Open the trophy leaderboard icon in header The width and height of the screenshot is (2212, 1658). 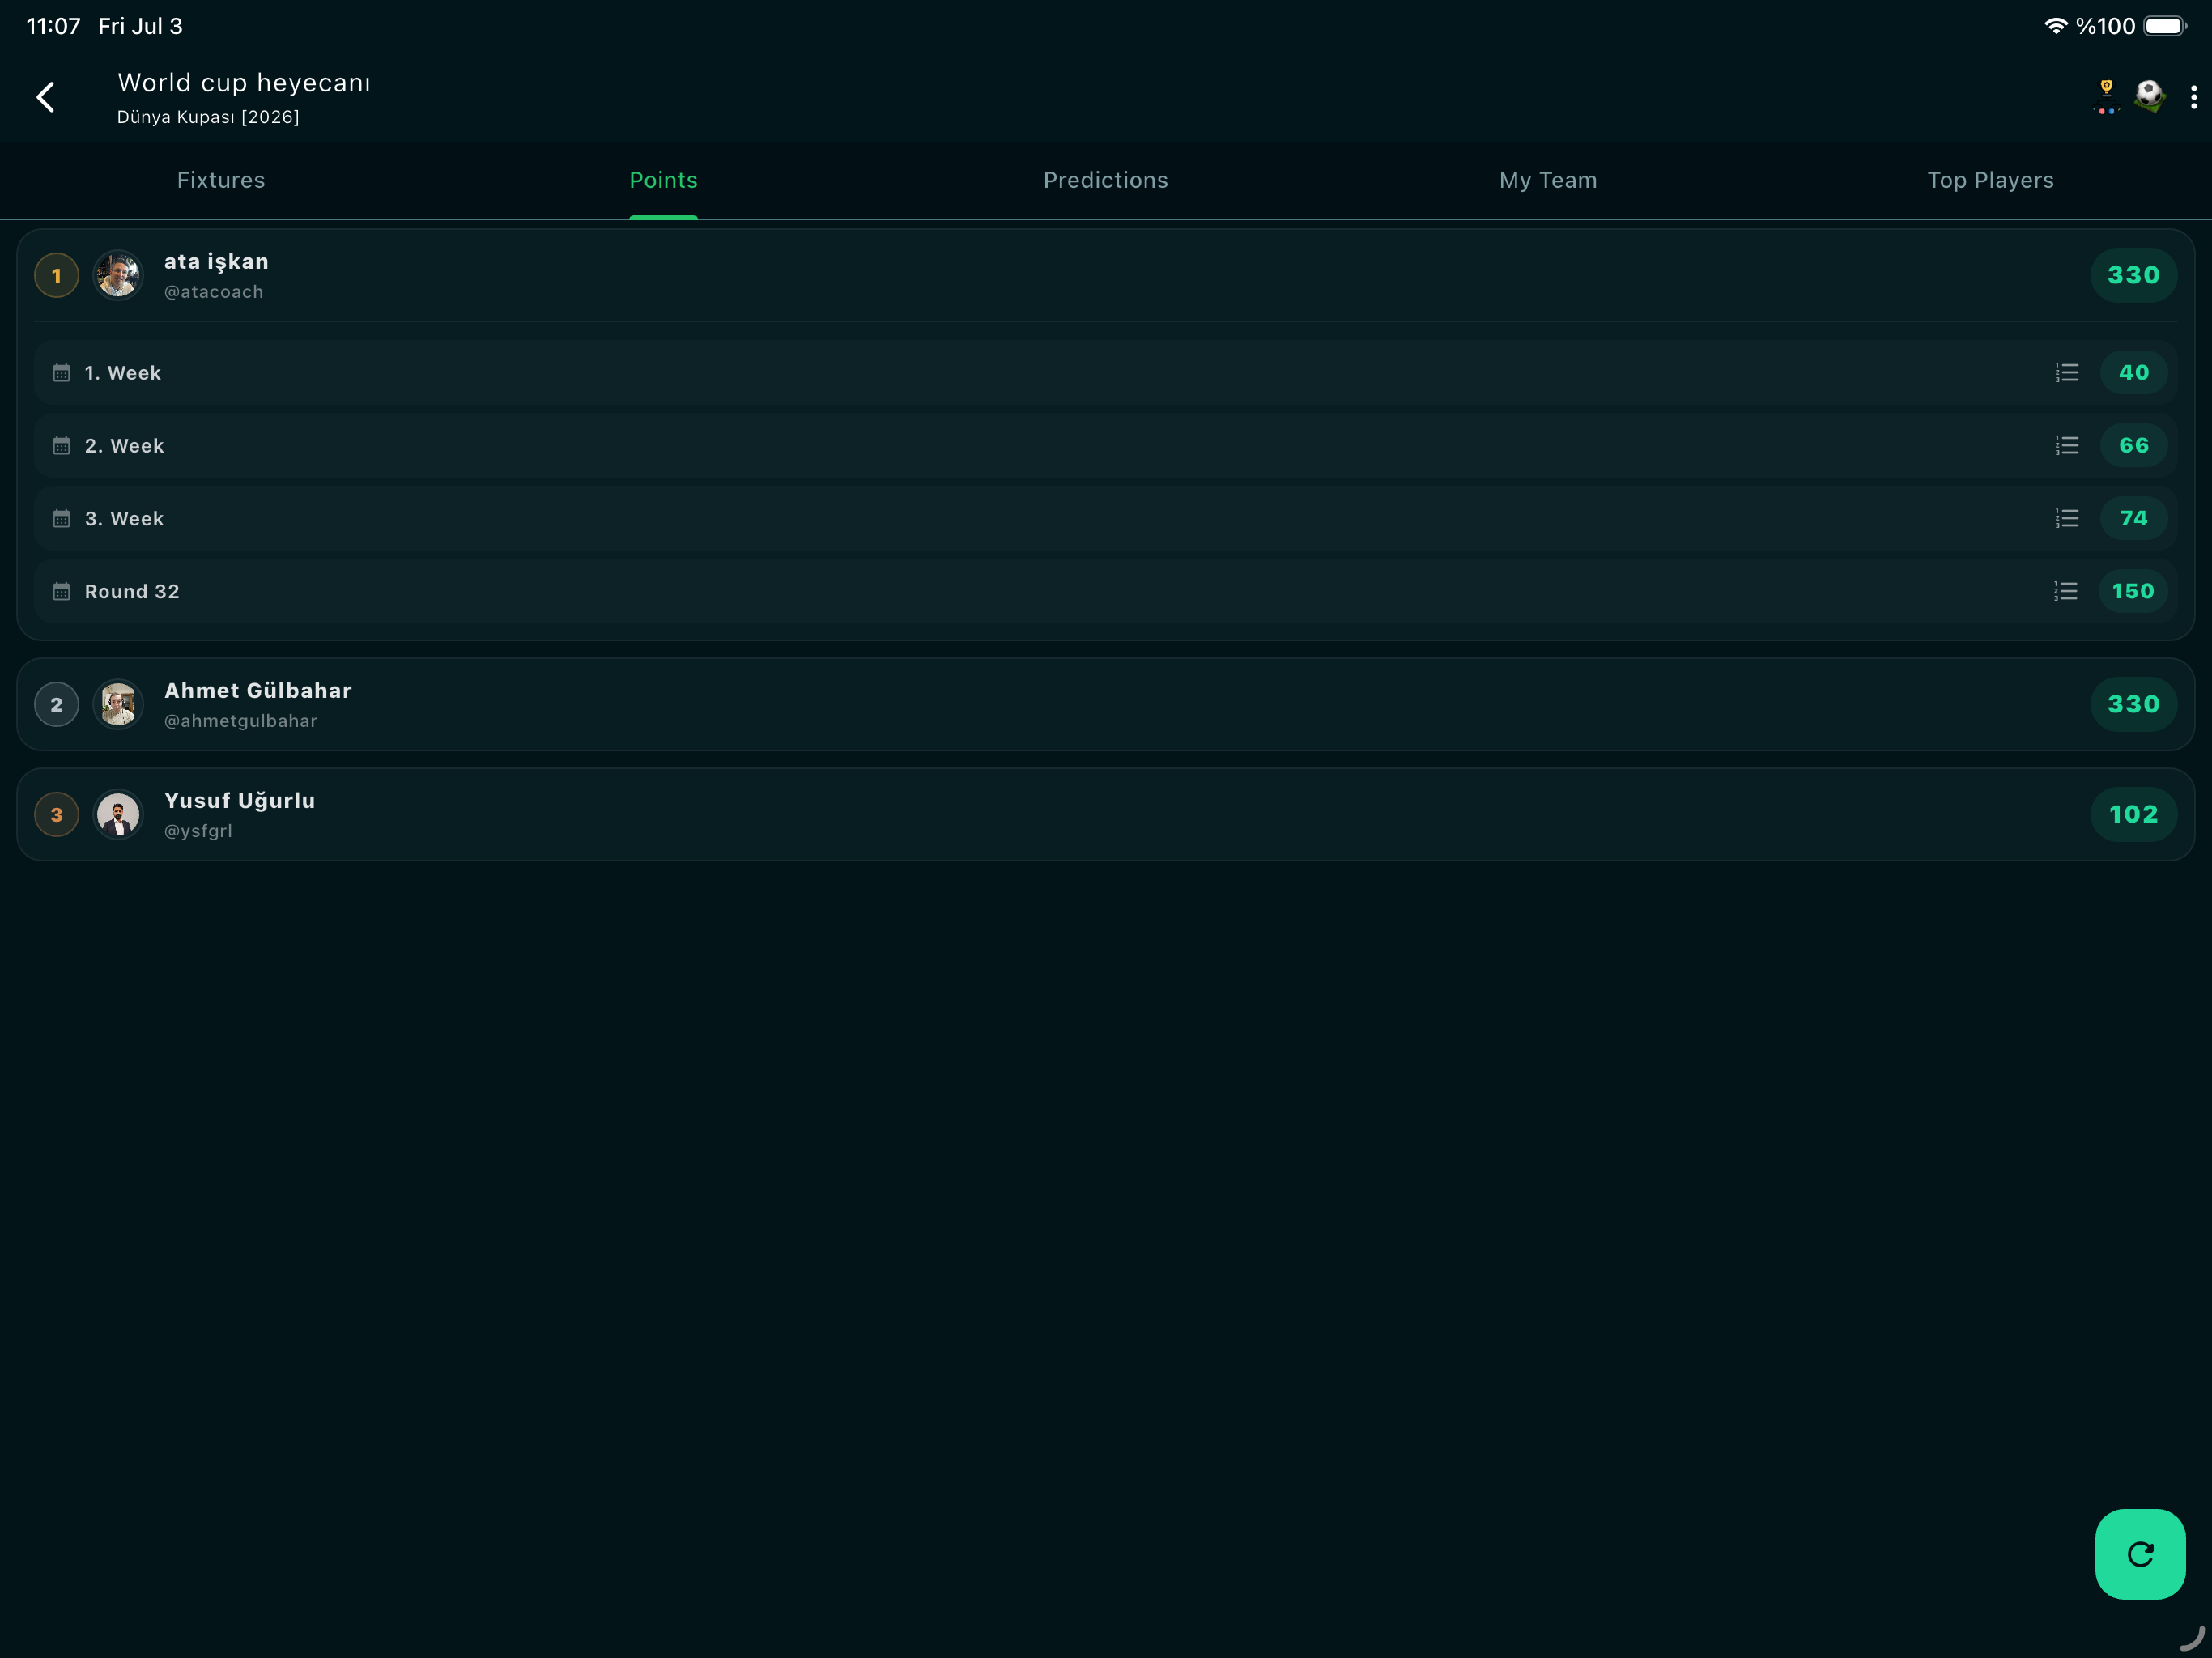tap(2106, 97)
